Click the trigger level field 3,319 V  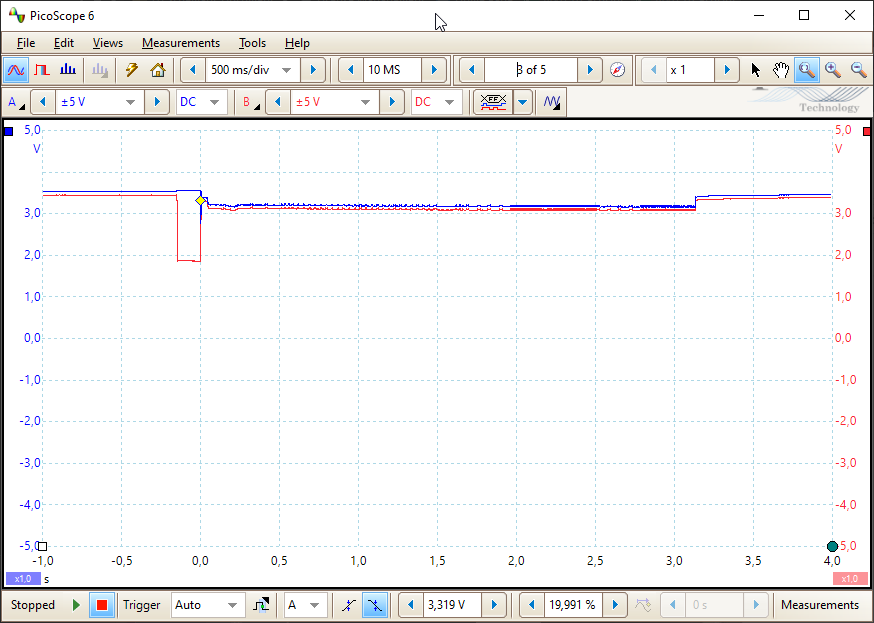[453, 605]
